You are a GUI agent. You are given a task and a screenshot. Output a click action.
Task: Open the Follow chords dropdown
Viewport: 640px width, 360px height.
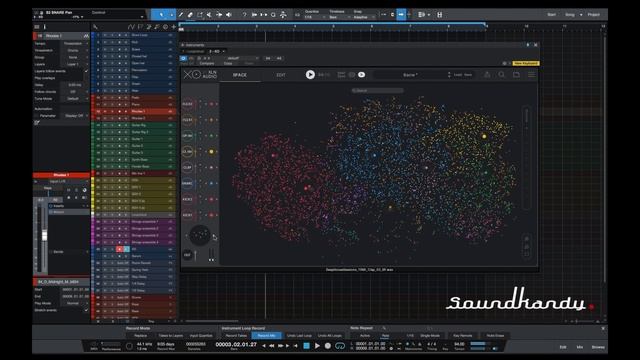(76, 92)
